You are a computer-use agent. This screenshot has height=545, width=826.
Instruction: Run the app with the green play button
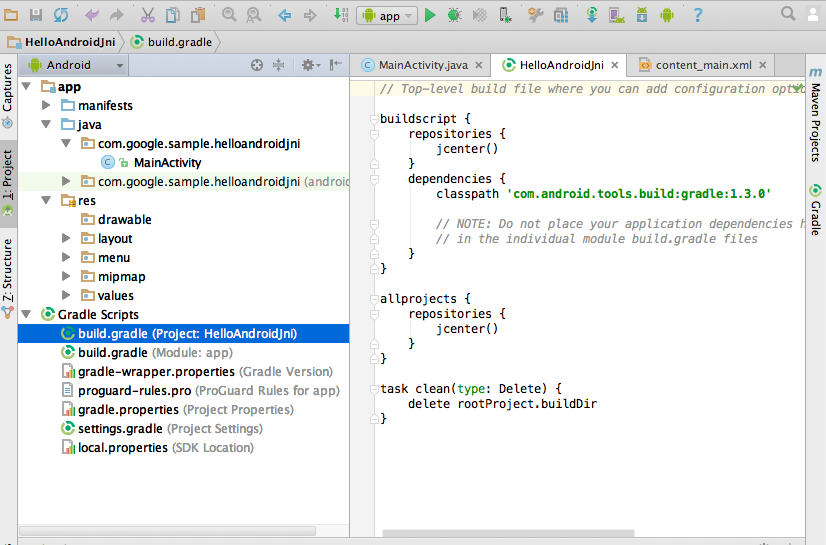coord(430,15)
